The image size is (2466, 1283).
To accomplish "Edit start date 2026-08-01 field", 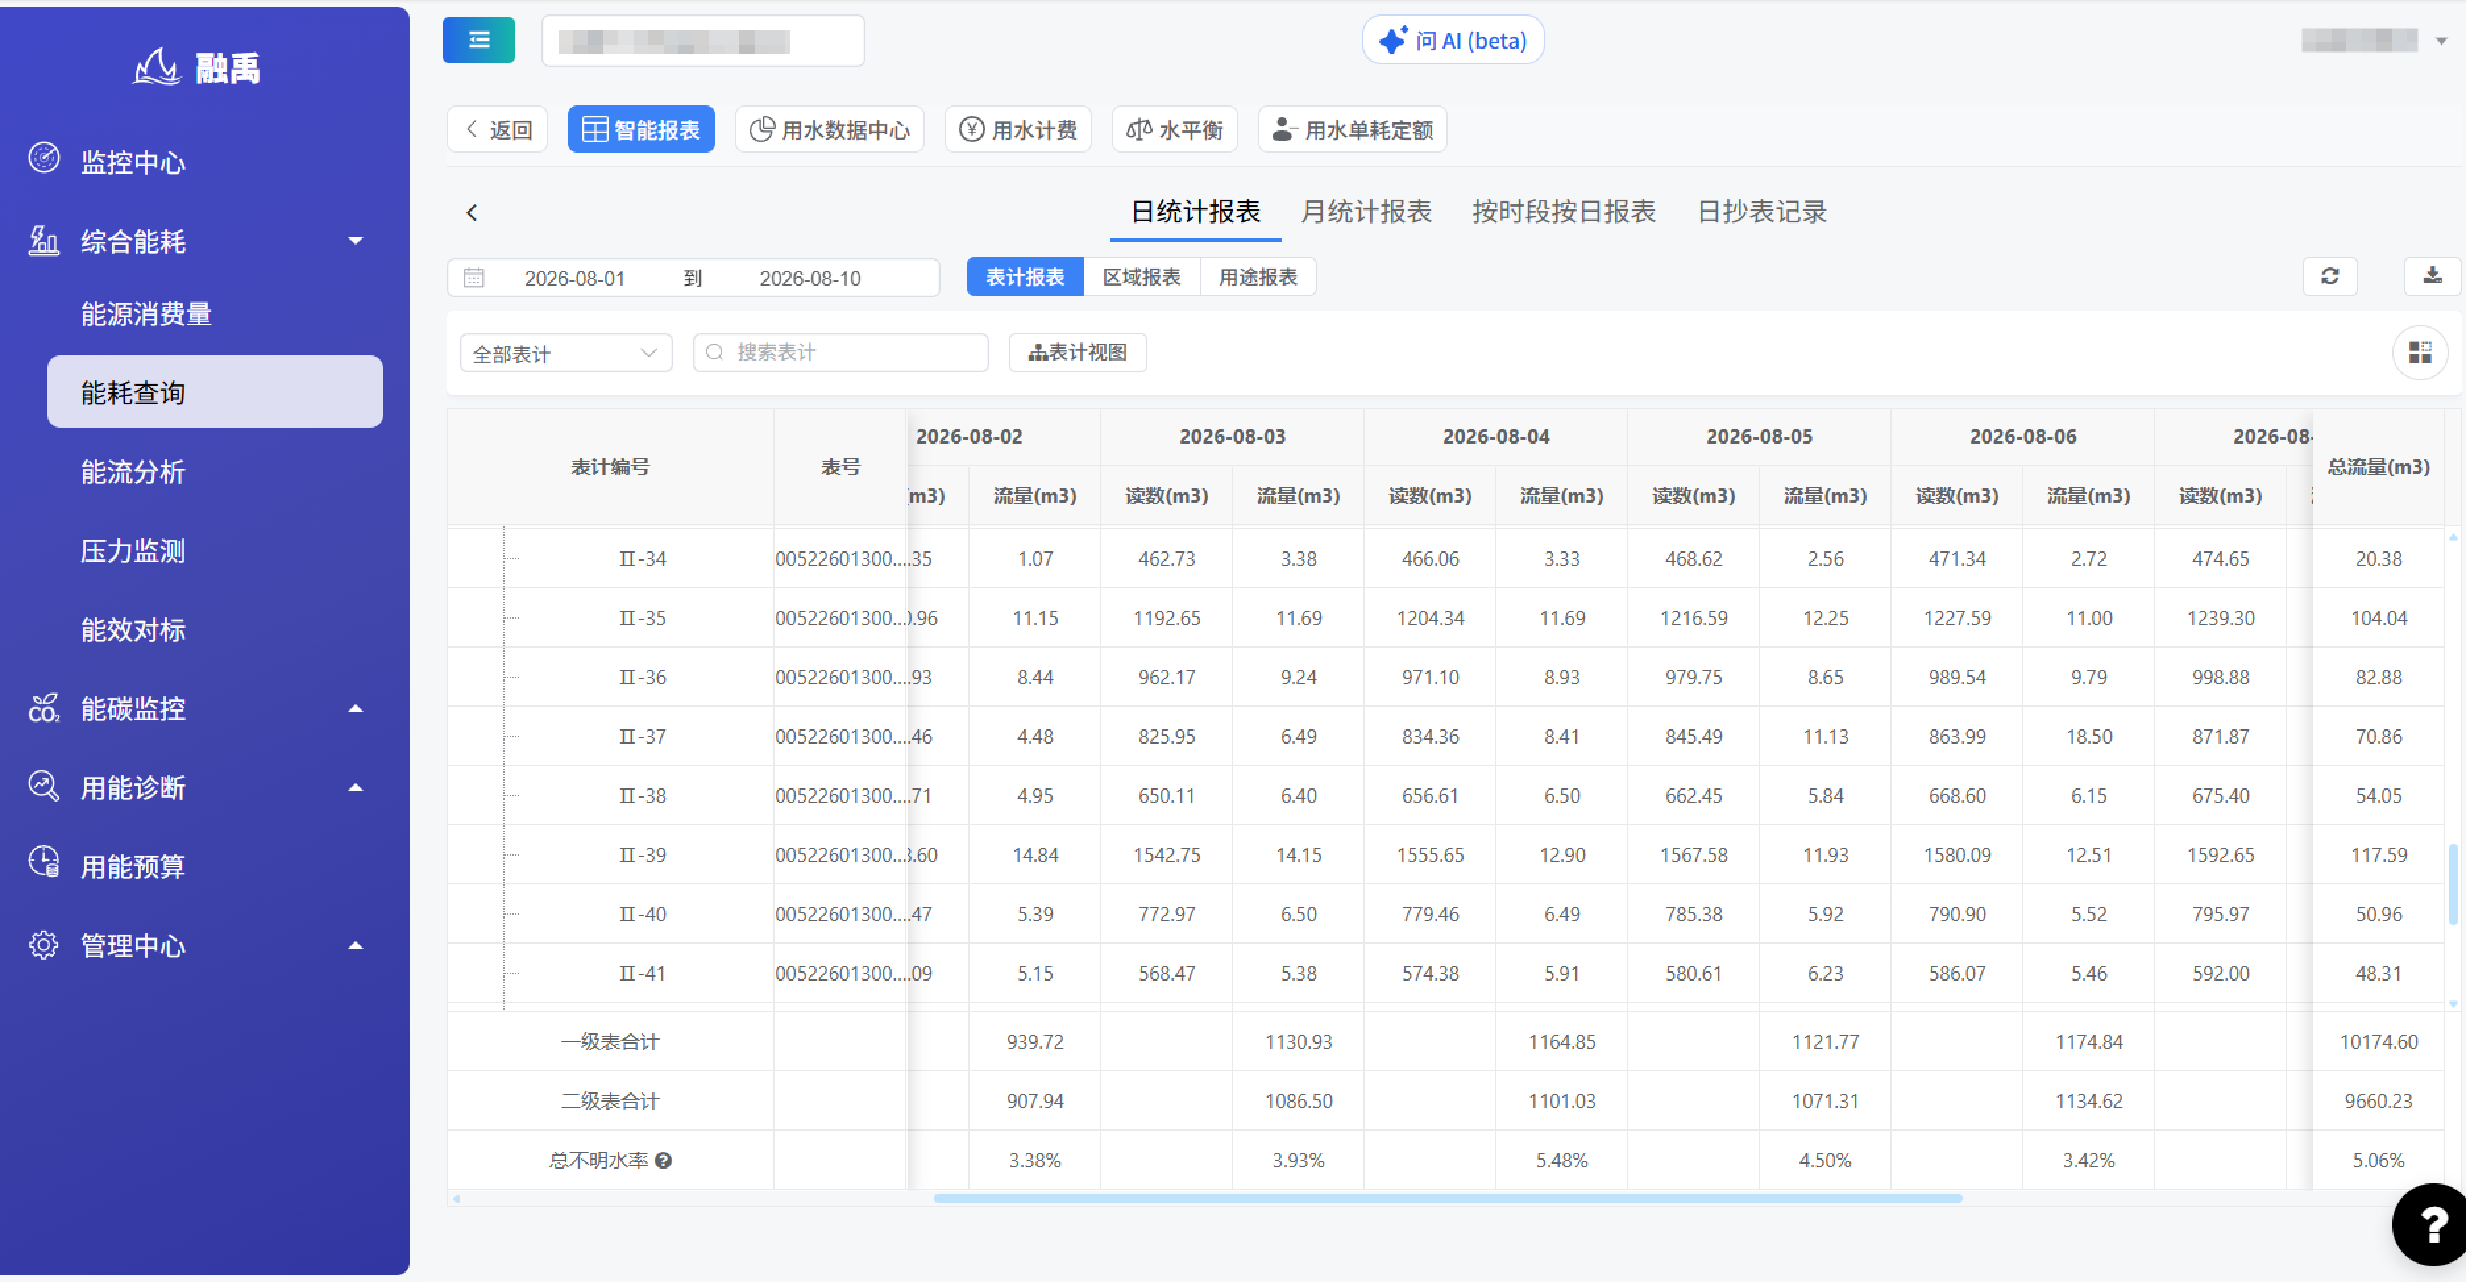I will [x=575, y=278].
